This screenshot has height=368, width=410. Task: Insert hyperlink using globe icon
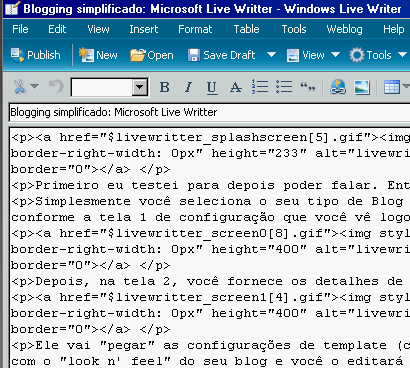click(x=338, y=87)
